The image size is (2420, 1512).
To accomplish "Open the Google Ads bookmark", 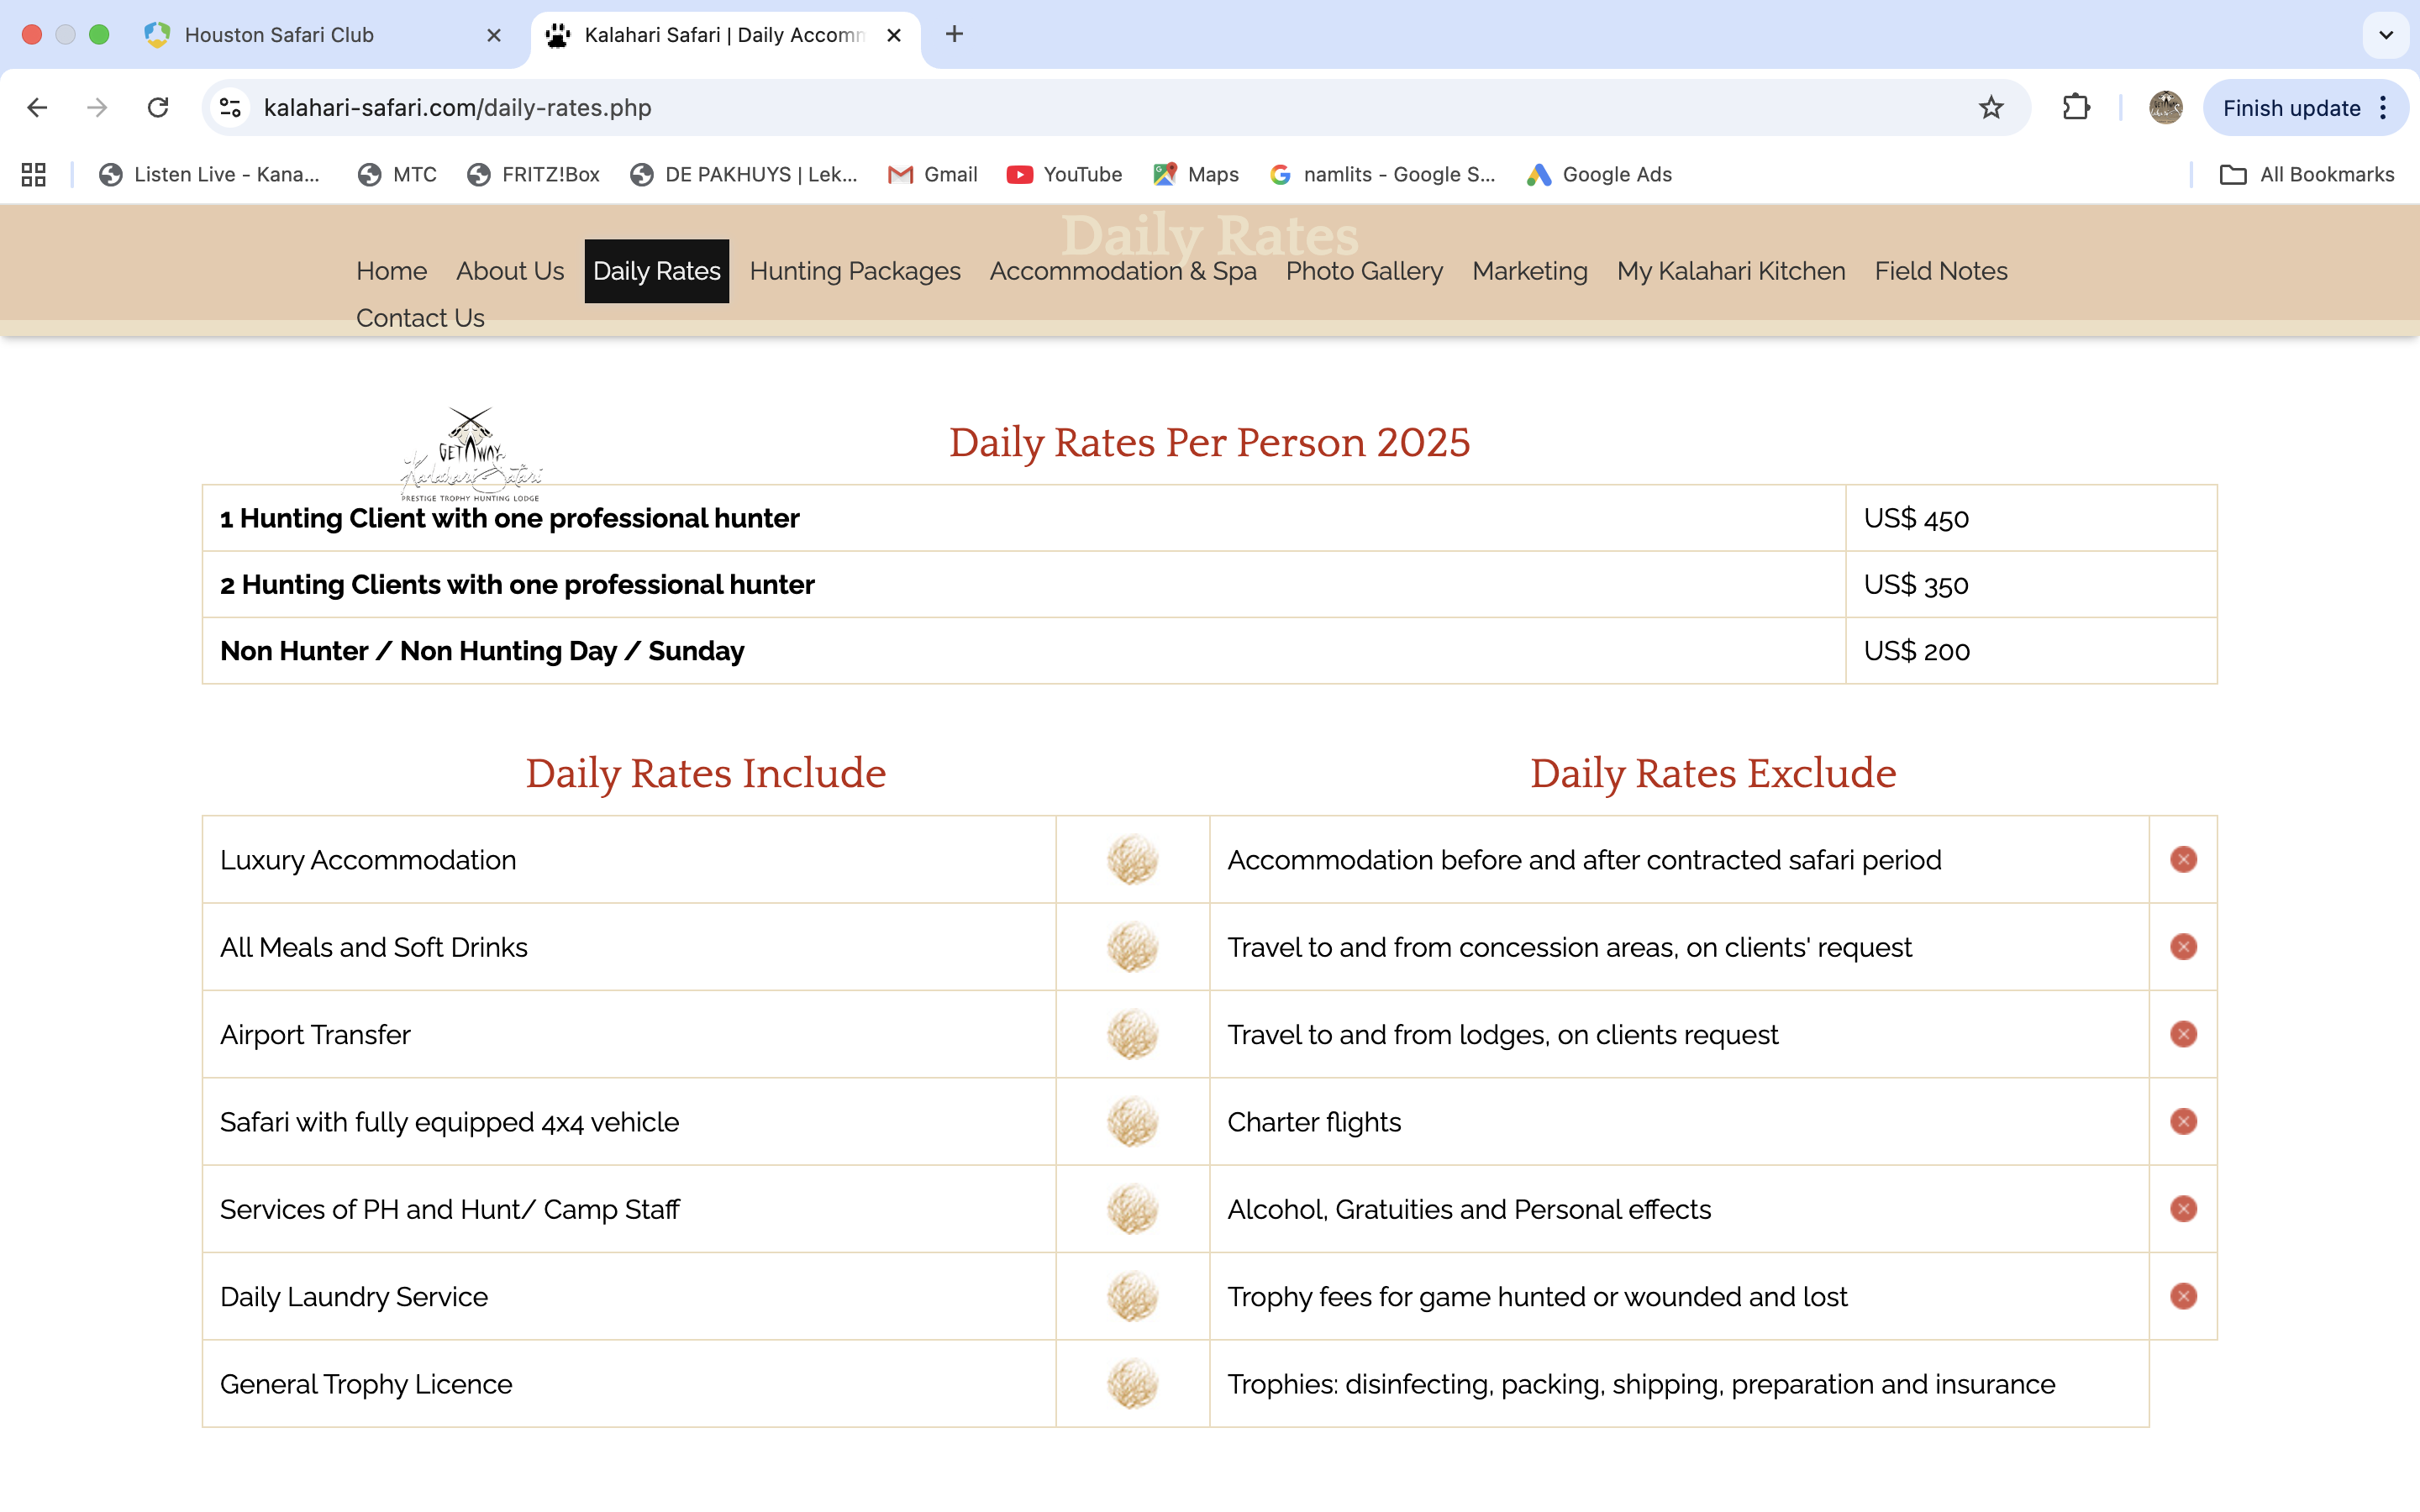I will tap(1599, 174).
